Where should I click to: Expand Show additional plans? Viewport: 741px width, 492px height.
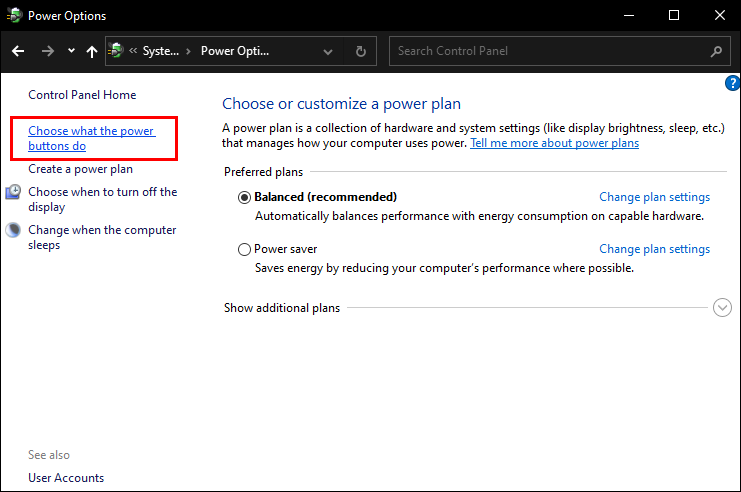[x=723, y=308]
